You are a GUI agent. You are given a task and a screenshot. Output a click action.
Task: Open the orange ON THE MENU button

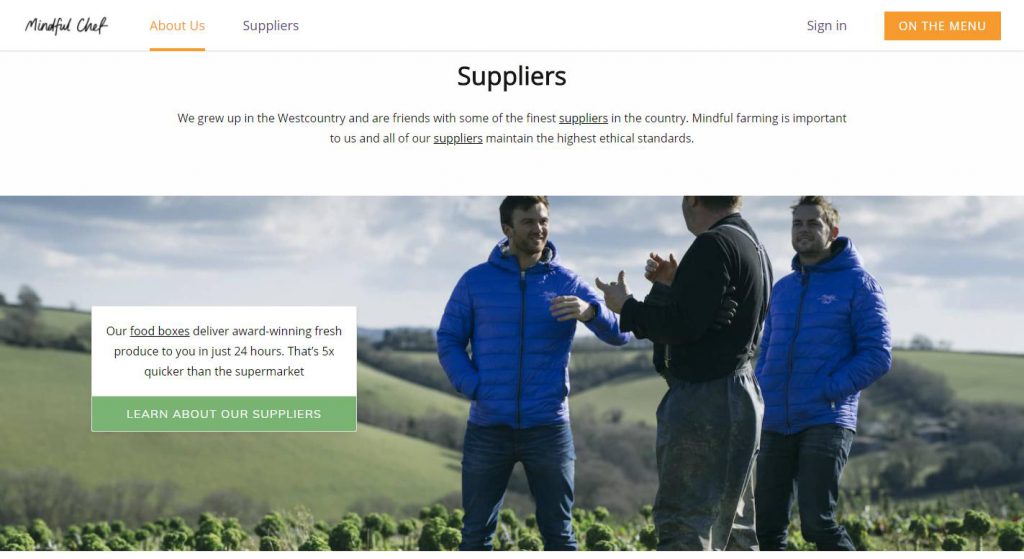click(x=942, y=25)
